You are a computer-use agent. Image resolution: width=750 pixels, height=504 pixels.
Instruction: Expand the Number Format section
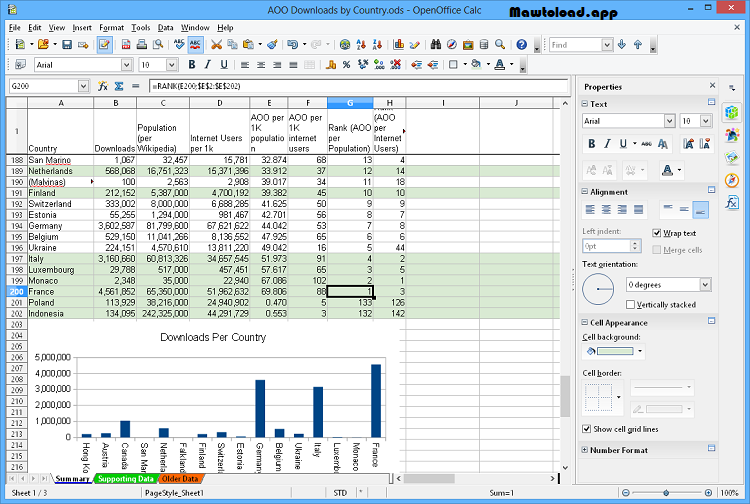[x=585, y=449]
